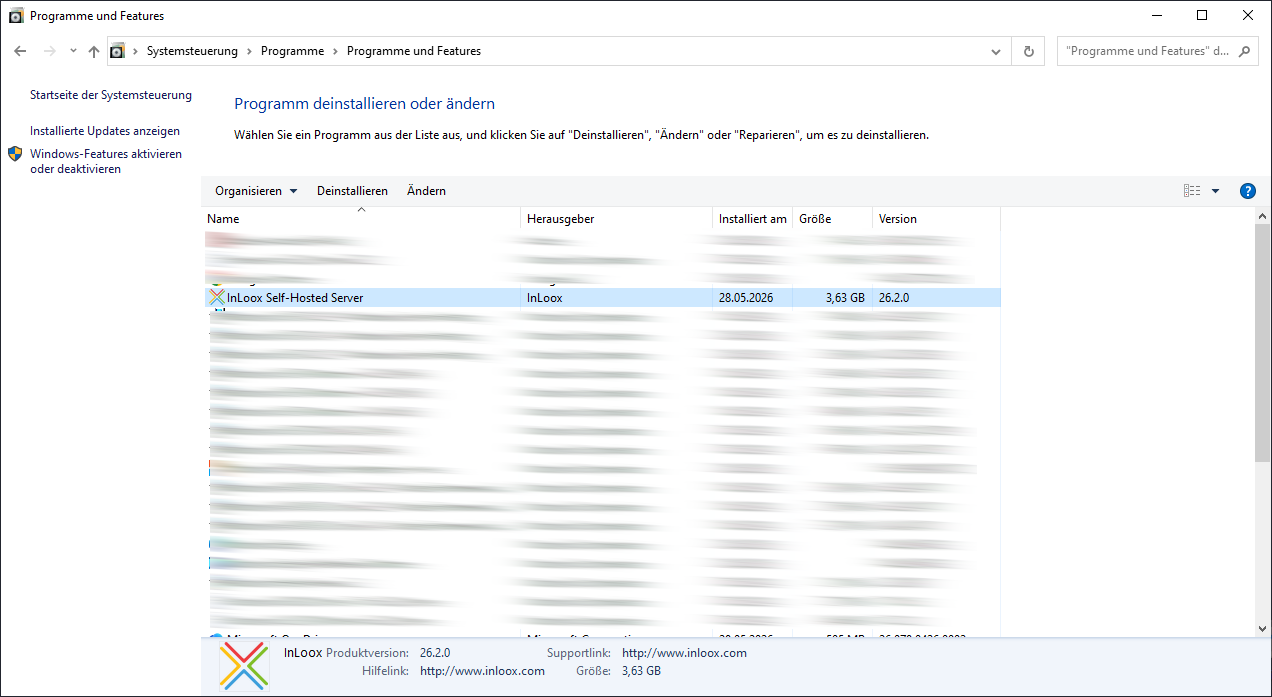Click scrollbar up arrow of program list
This screenshot has width=1272, height=697.
pos(1263,216)
